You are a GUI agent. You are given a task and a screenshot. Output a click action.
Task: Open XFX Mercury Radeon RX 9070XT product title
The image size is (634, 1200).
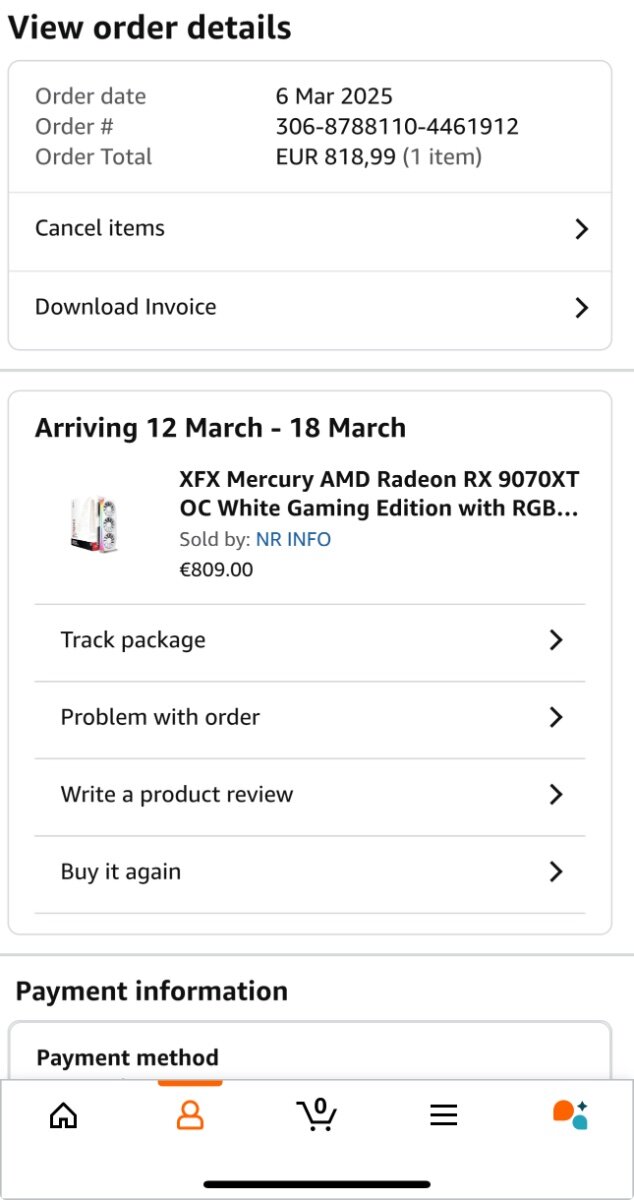pos(378,493)
